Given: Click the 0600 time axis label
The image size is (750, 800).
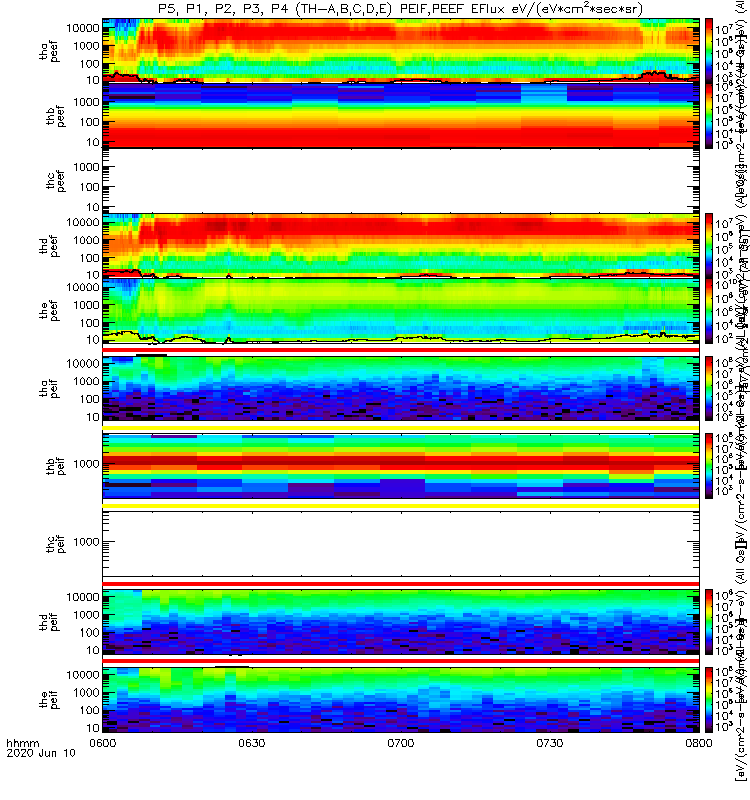Looking at the screenshot, I should pyautogui.click(x=103, y=743).
